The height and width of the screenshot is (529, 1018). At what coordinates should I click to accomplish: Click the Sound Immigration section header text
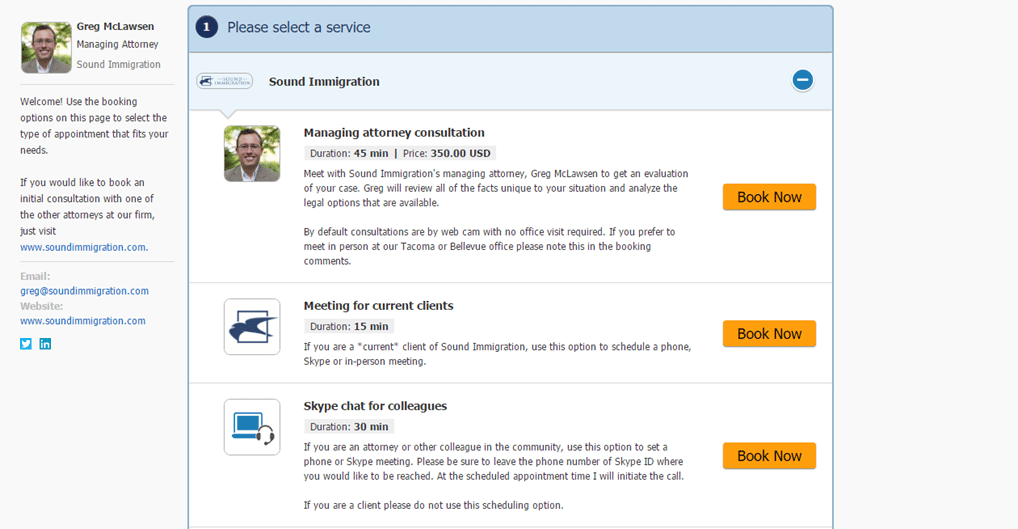click(324, 82)
